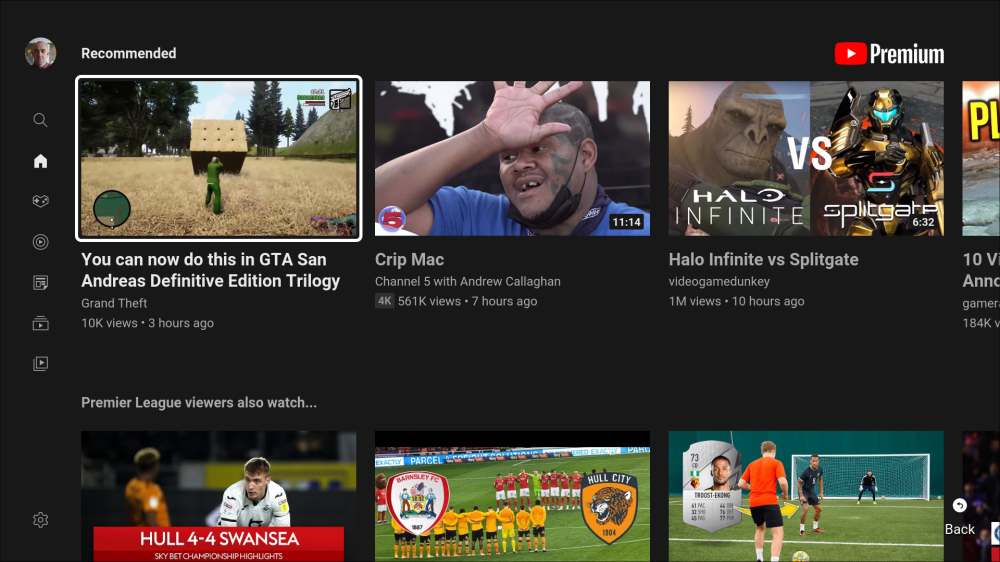Open the Troost-Ekong football challenge thumbnail
Screen dimensions: 1000x562
806,496
